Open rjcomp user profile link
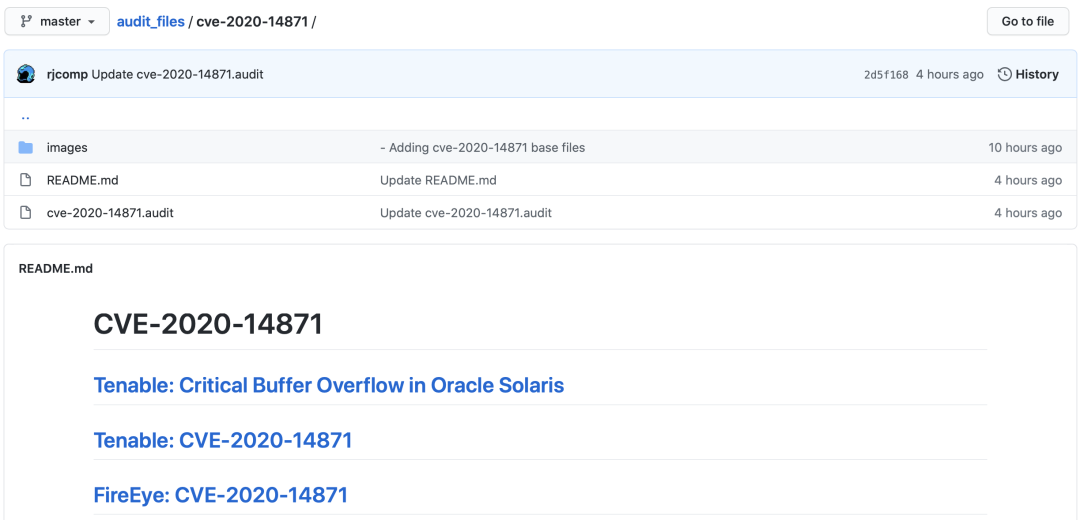Screen dimensions: 1080x520 click(x=67, y=74)
